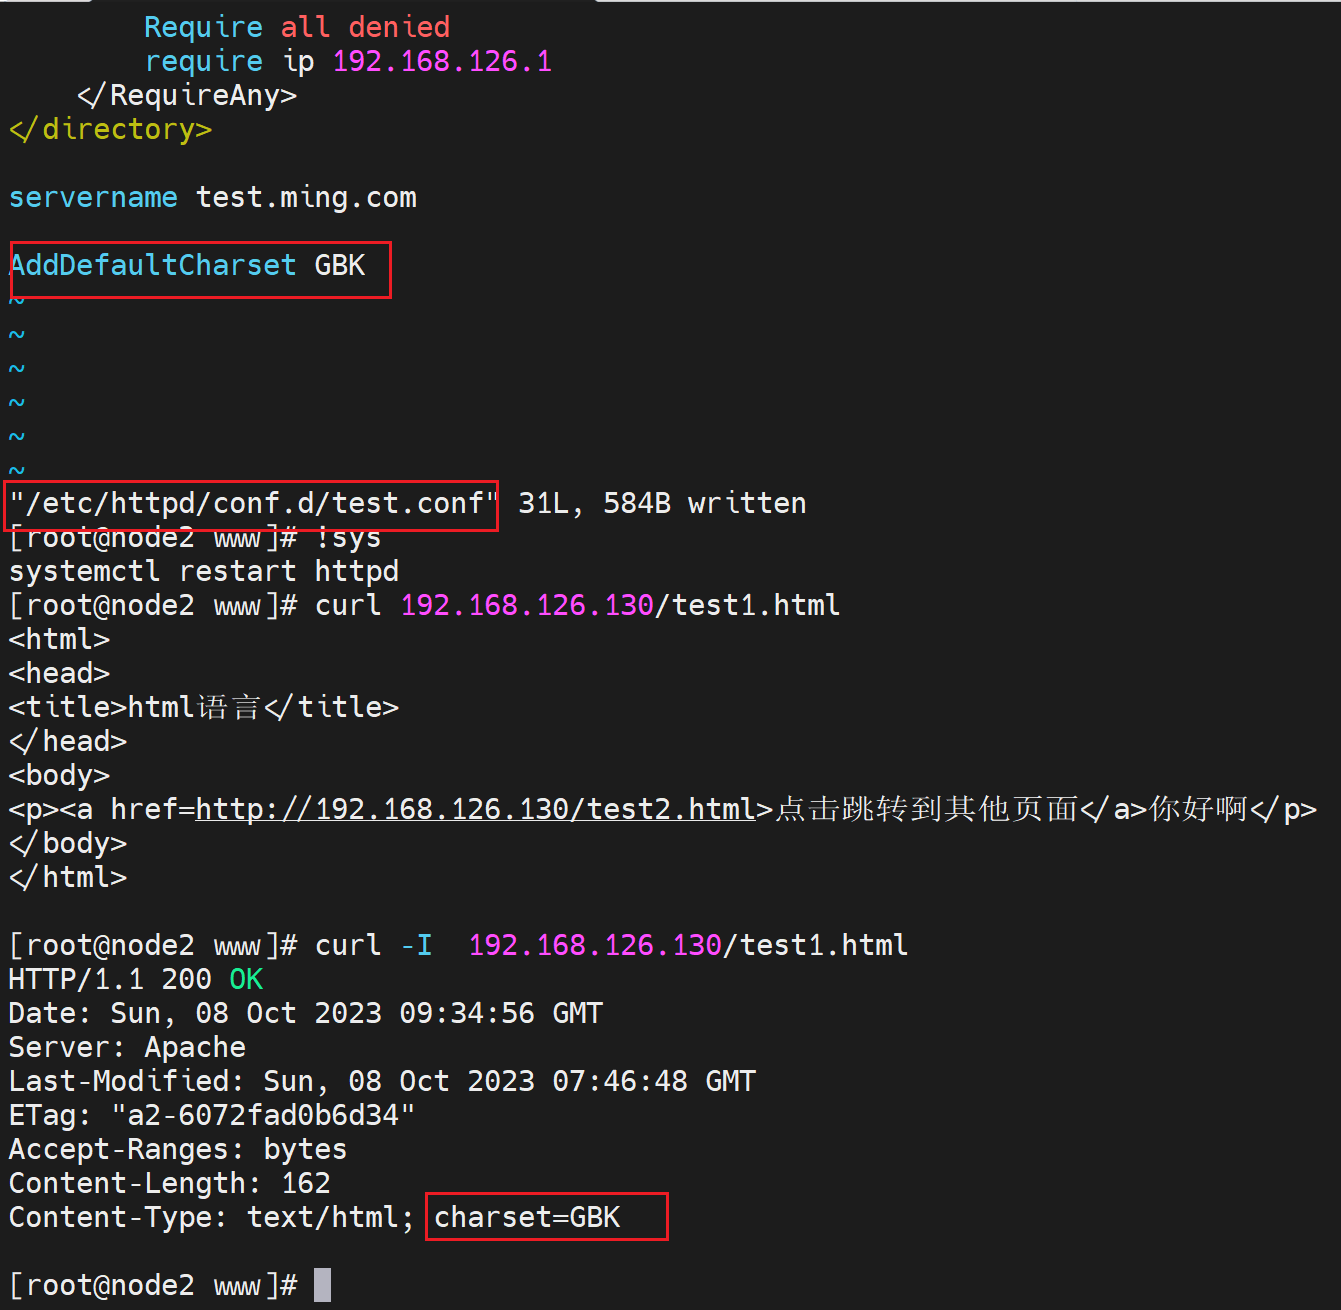Click the closing </directory> tag
This screenshot has width=1341, height=1310.
click(110, 130)
